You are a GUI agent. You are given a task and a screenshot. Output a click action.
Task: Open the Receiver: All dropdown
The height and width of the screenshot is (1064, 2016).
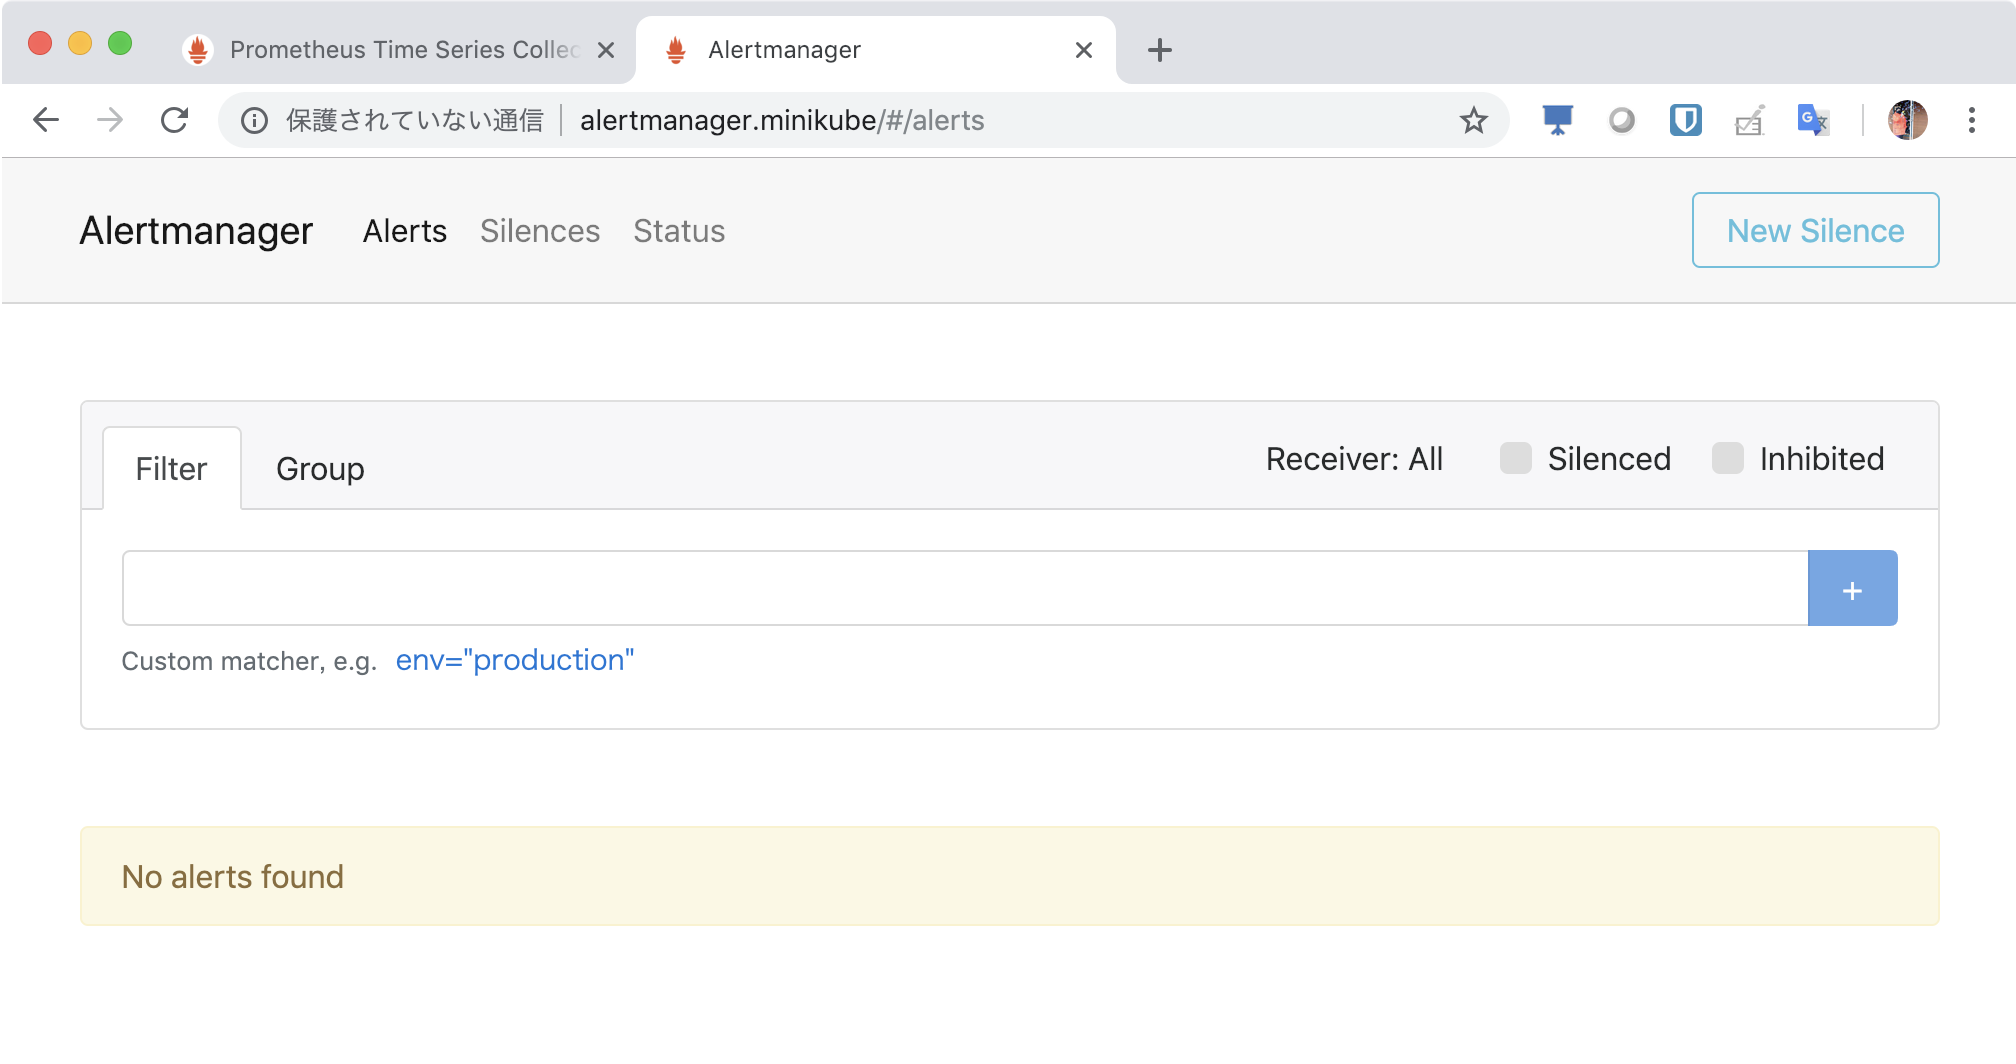pyautogui.click(x=1354, y=459)
